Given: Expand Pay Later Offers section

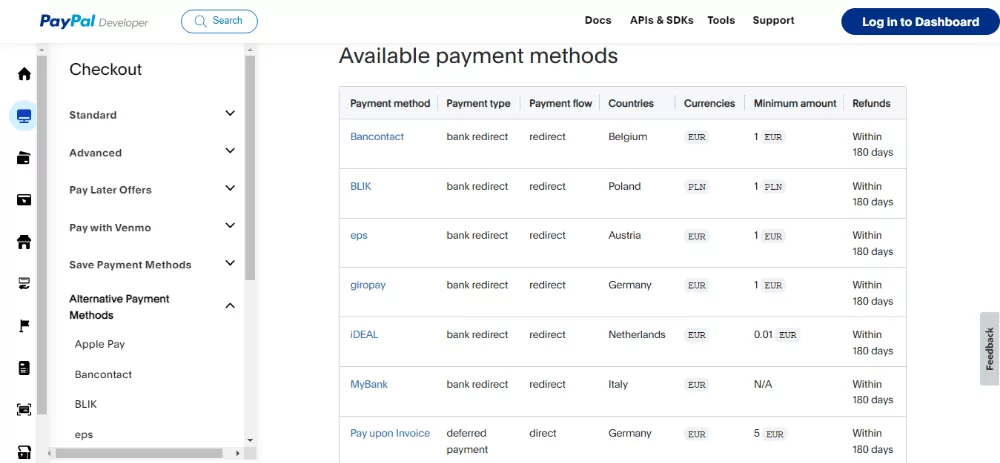Looking at the screenshot, I should 230,188.
